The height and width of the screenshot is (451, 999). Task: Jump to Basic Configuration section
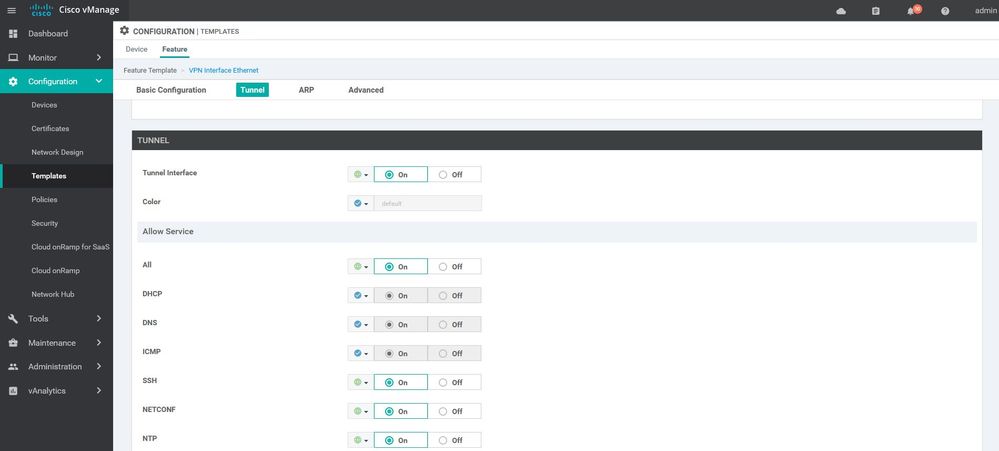[x=171, y=90]
